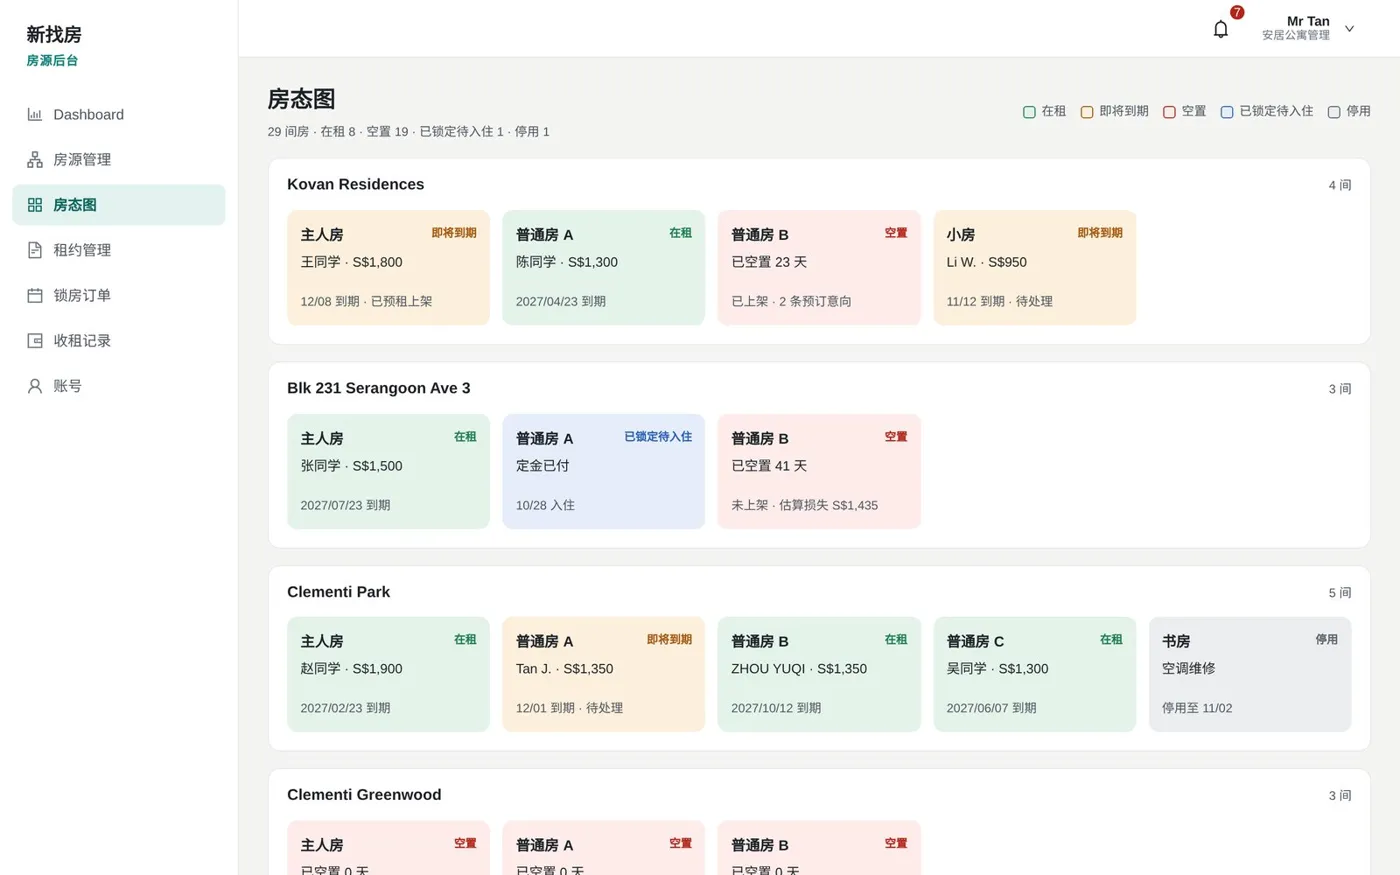The width and height of the screenshot is (1400, 875).
Task: Click the 房态图 grid icon
Action: coord(35,205)
